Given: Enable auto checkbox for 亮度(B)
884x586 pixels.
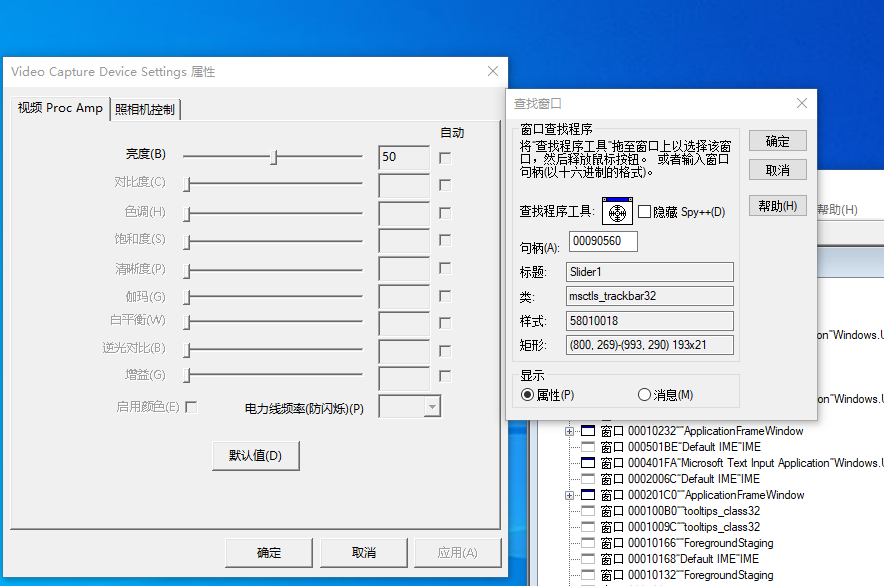Looking at the screenshot, I should coord(445,158).
